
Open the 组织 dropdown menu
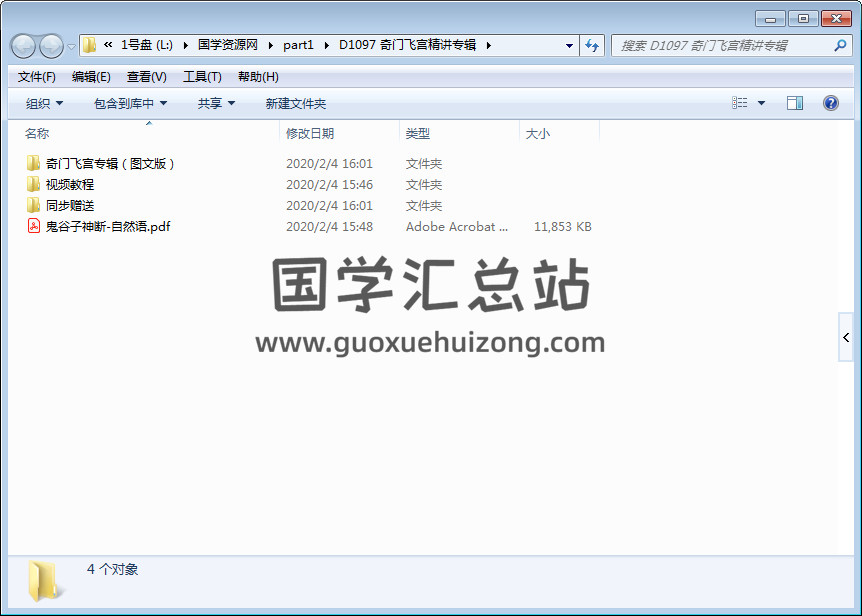click(x=44, y=104)
